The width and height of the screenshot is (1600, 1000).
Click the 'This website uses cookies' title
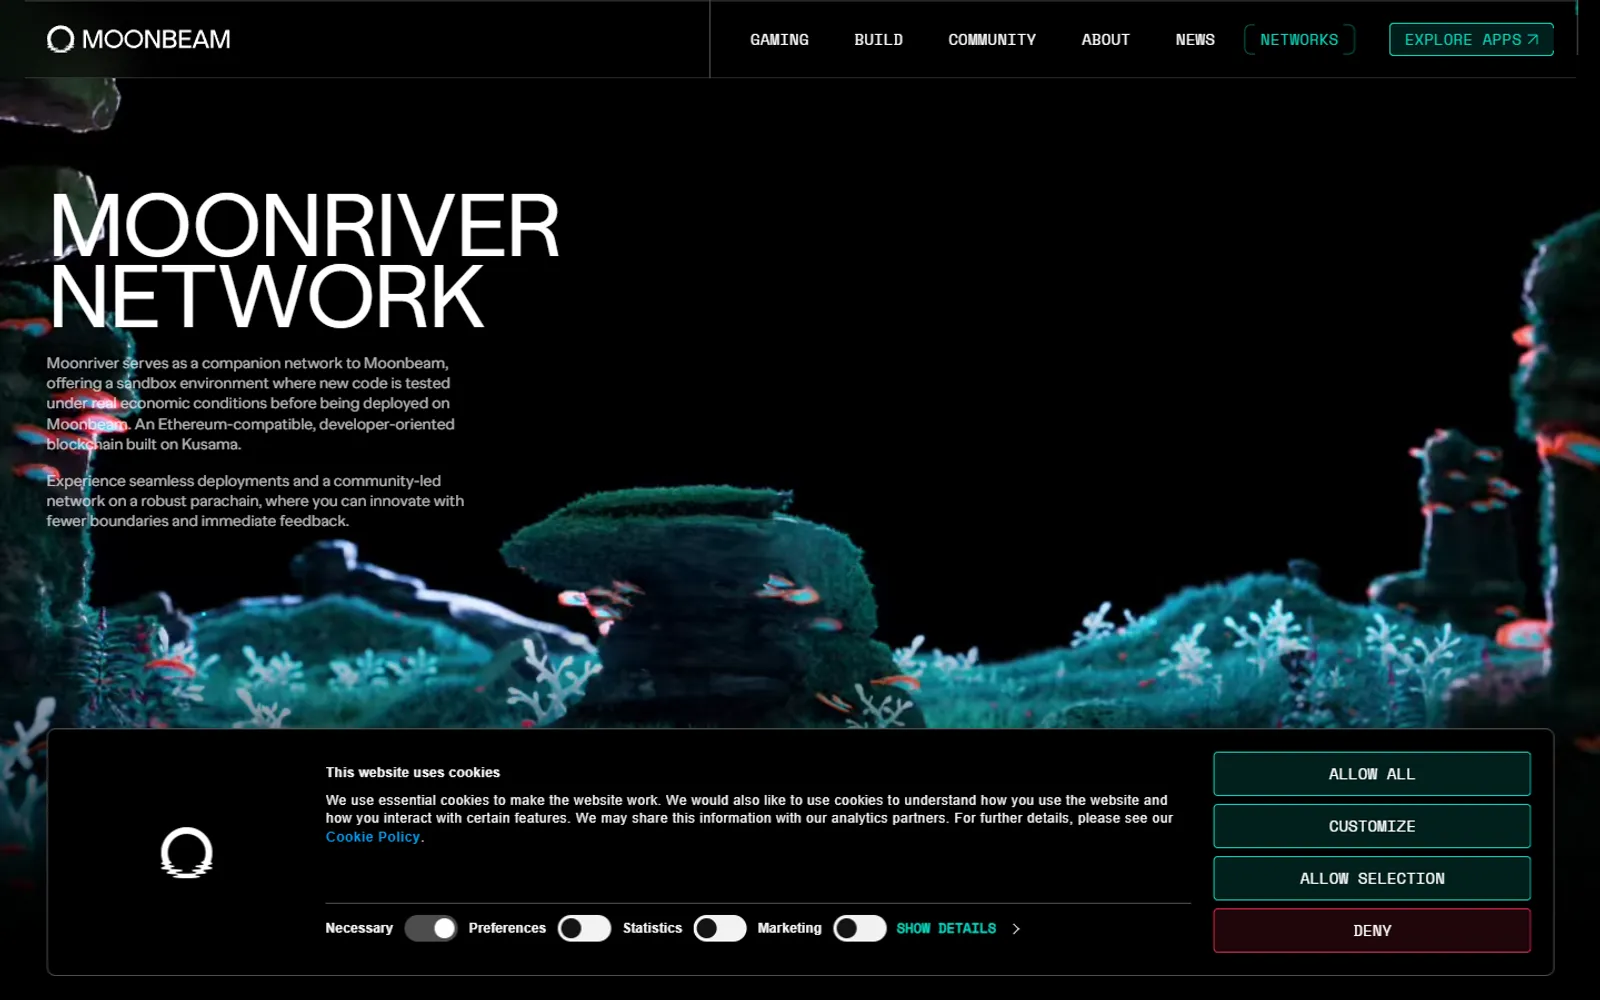tap(413, 772)
